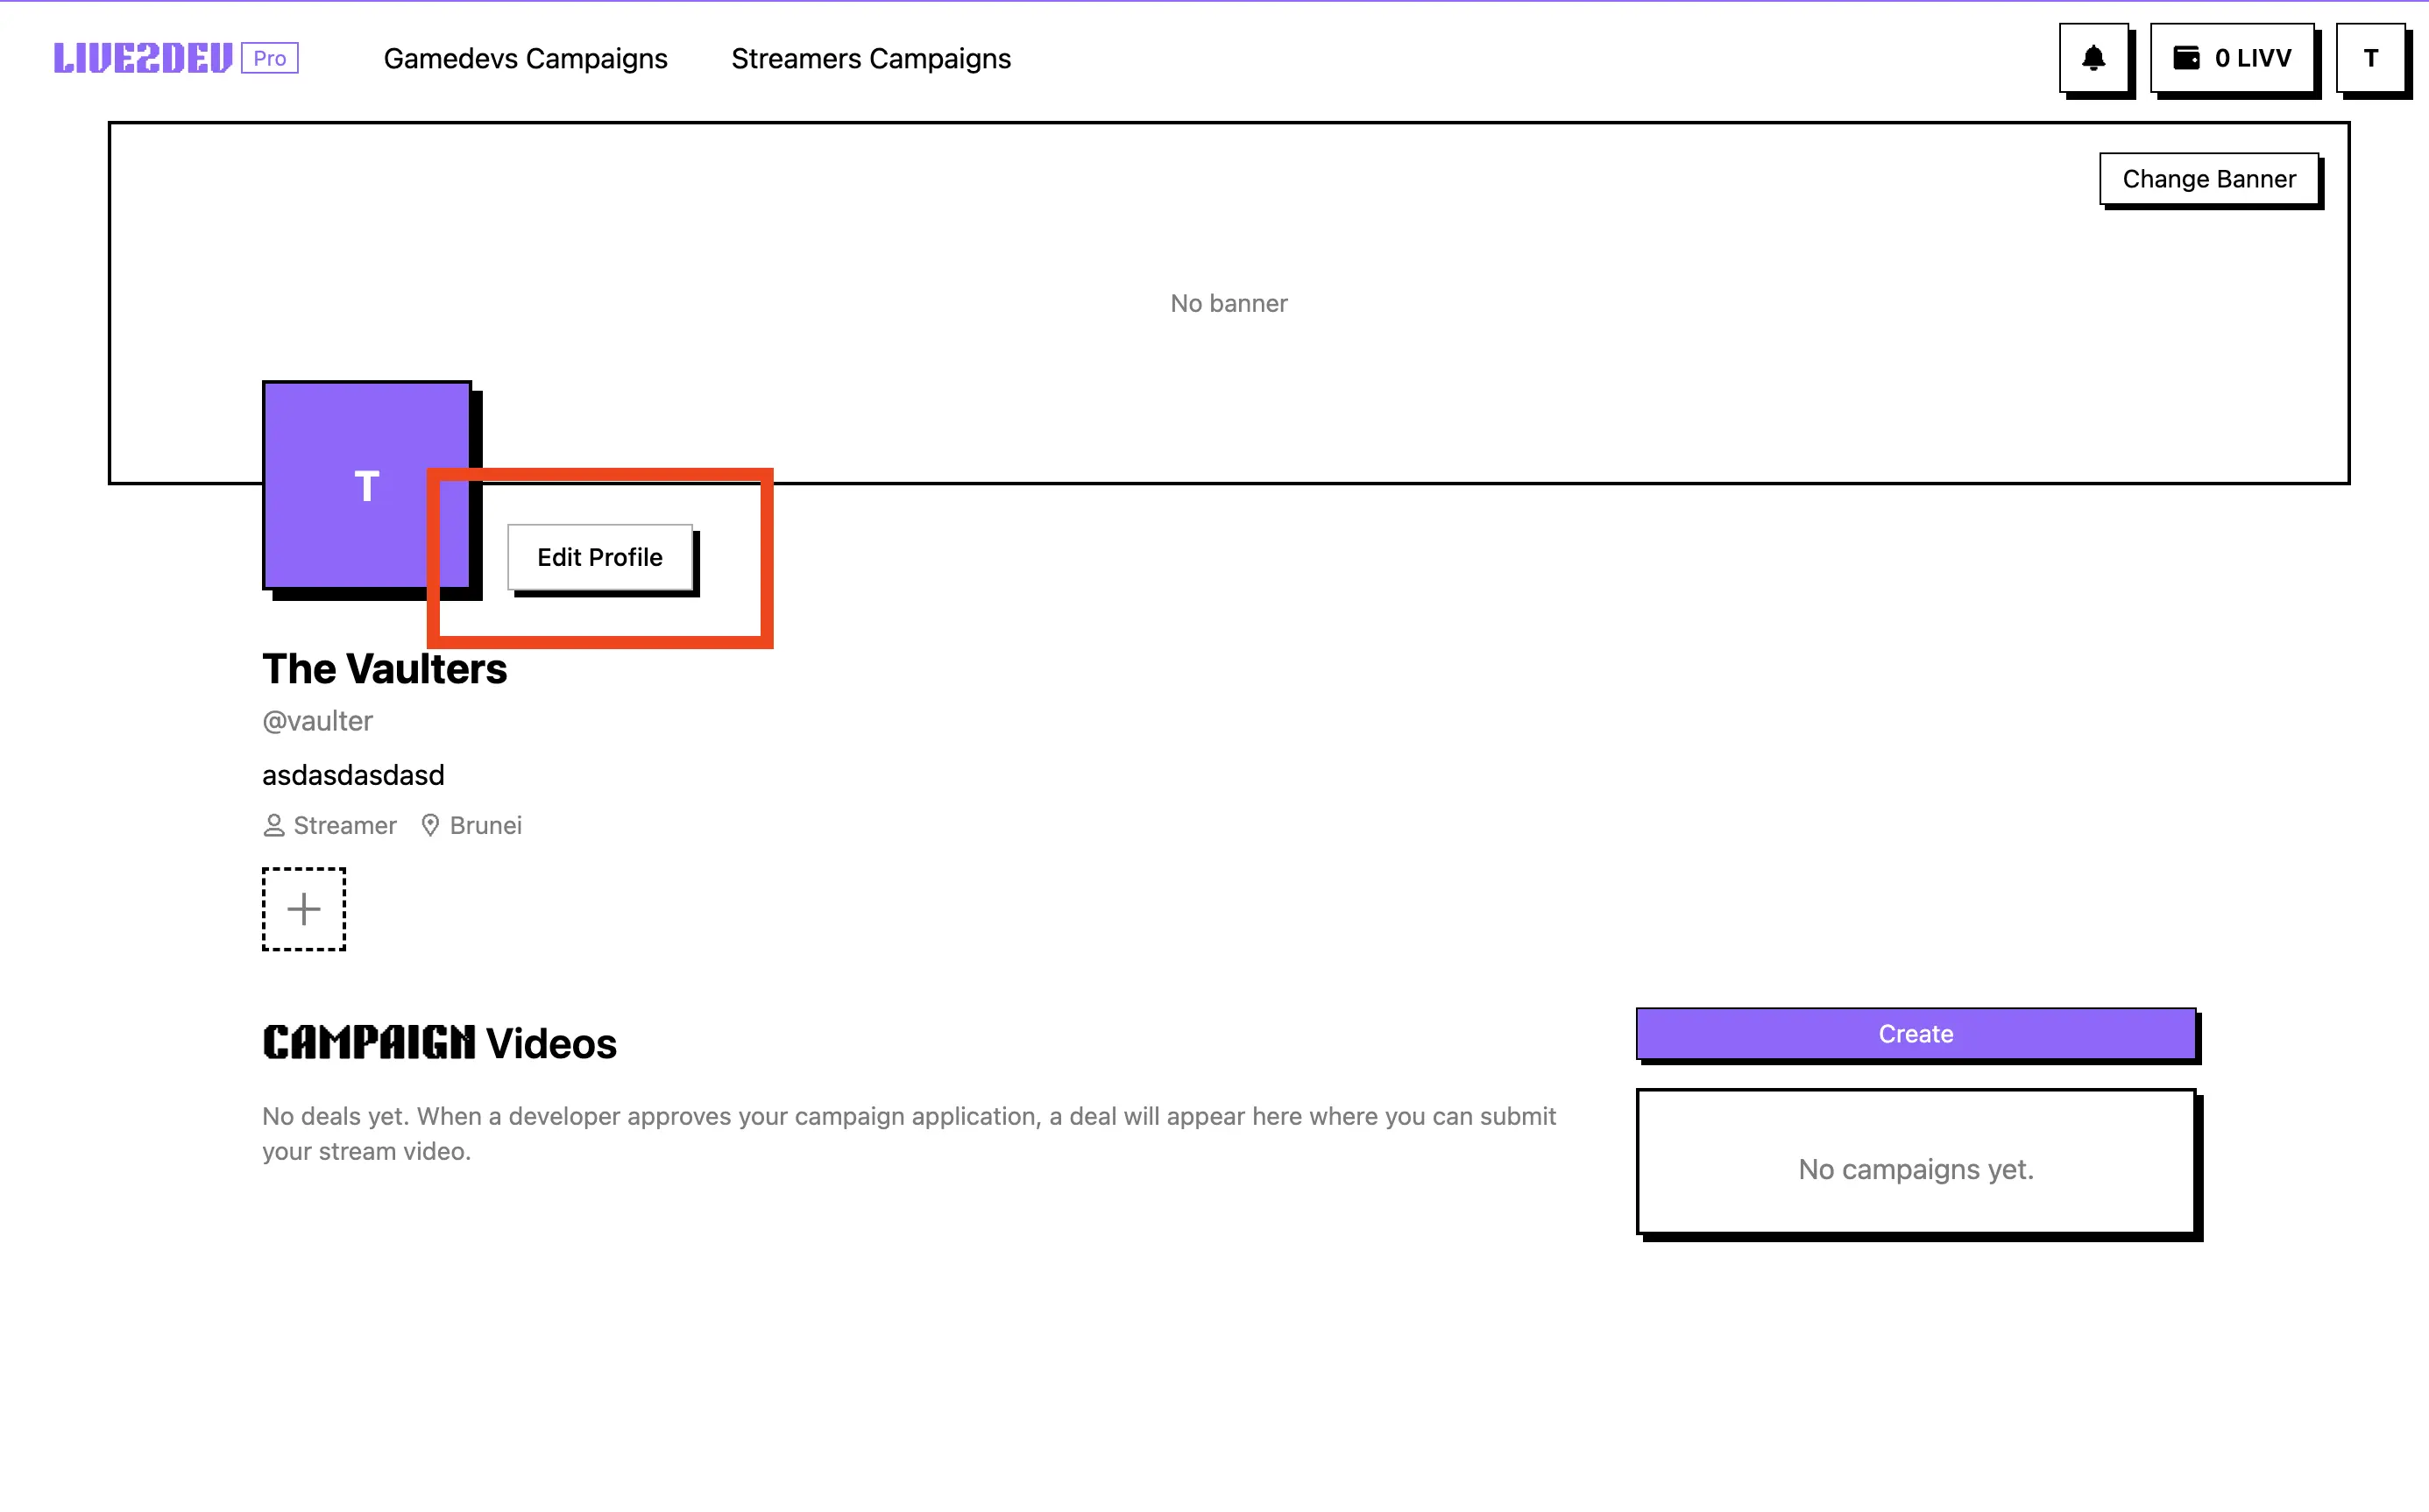
Task: Click the 'No deals yet' description text
Action: (909, 1134)
